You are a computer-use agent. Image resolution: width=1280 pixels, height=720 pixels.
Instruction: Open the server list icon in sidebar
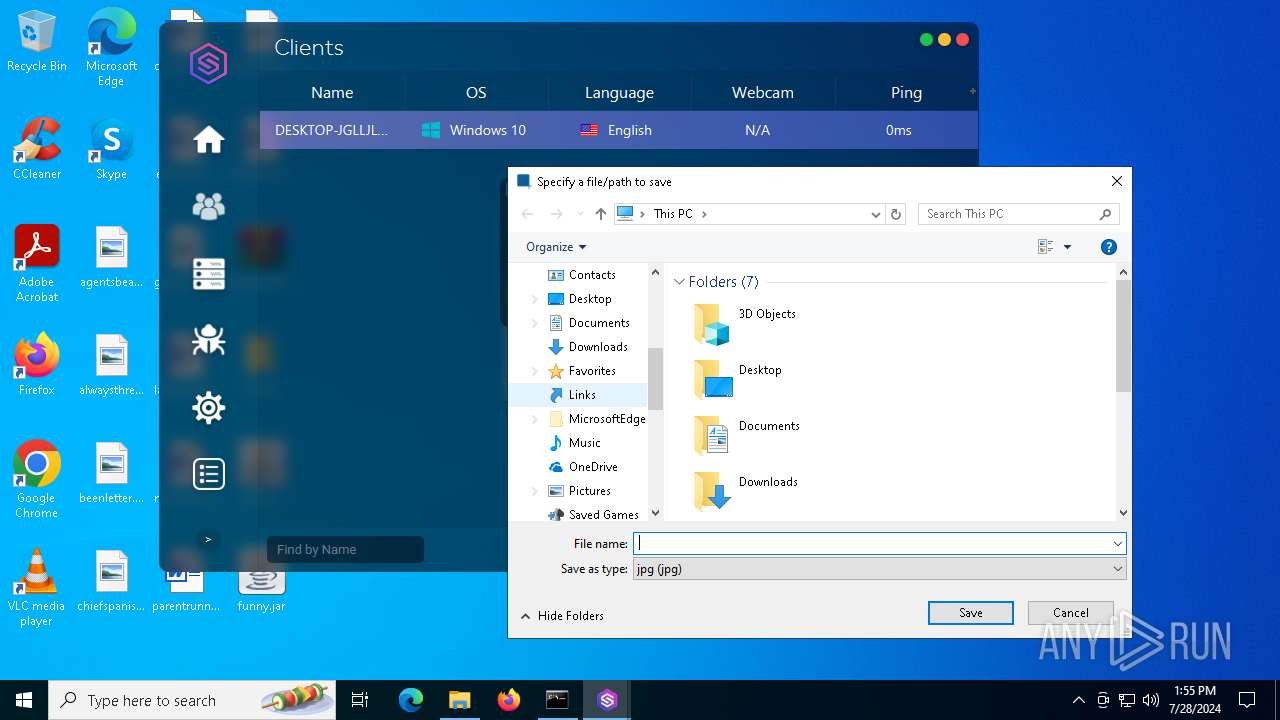[209, 274]
